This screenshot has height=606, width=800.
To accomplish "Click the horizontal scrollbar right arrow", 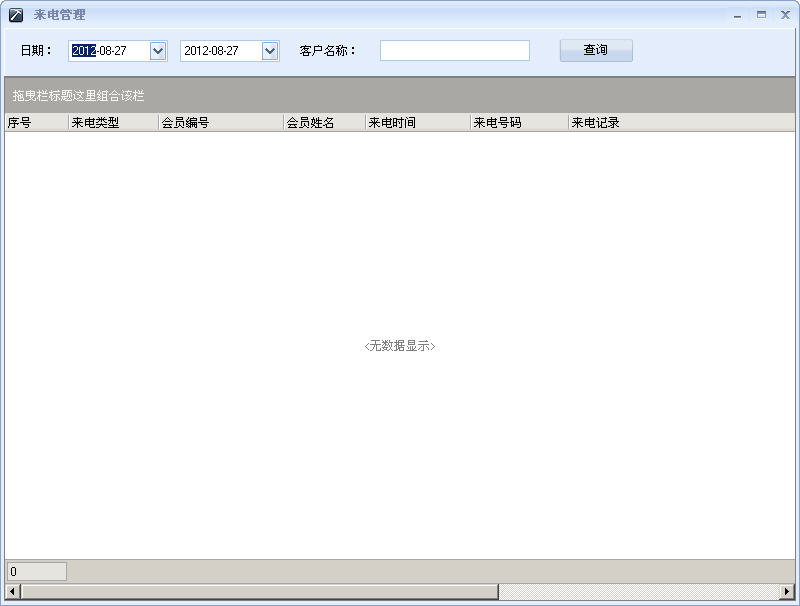I will (x=787, y=592).
